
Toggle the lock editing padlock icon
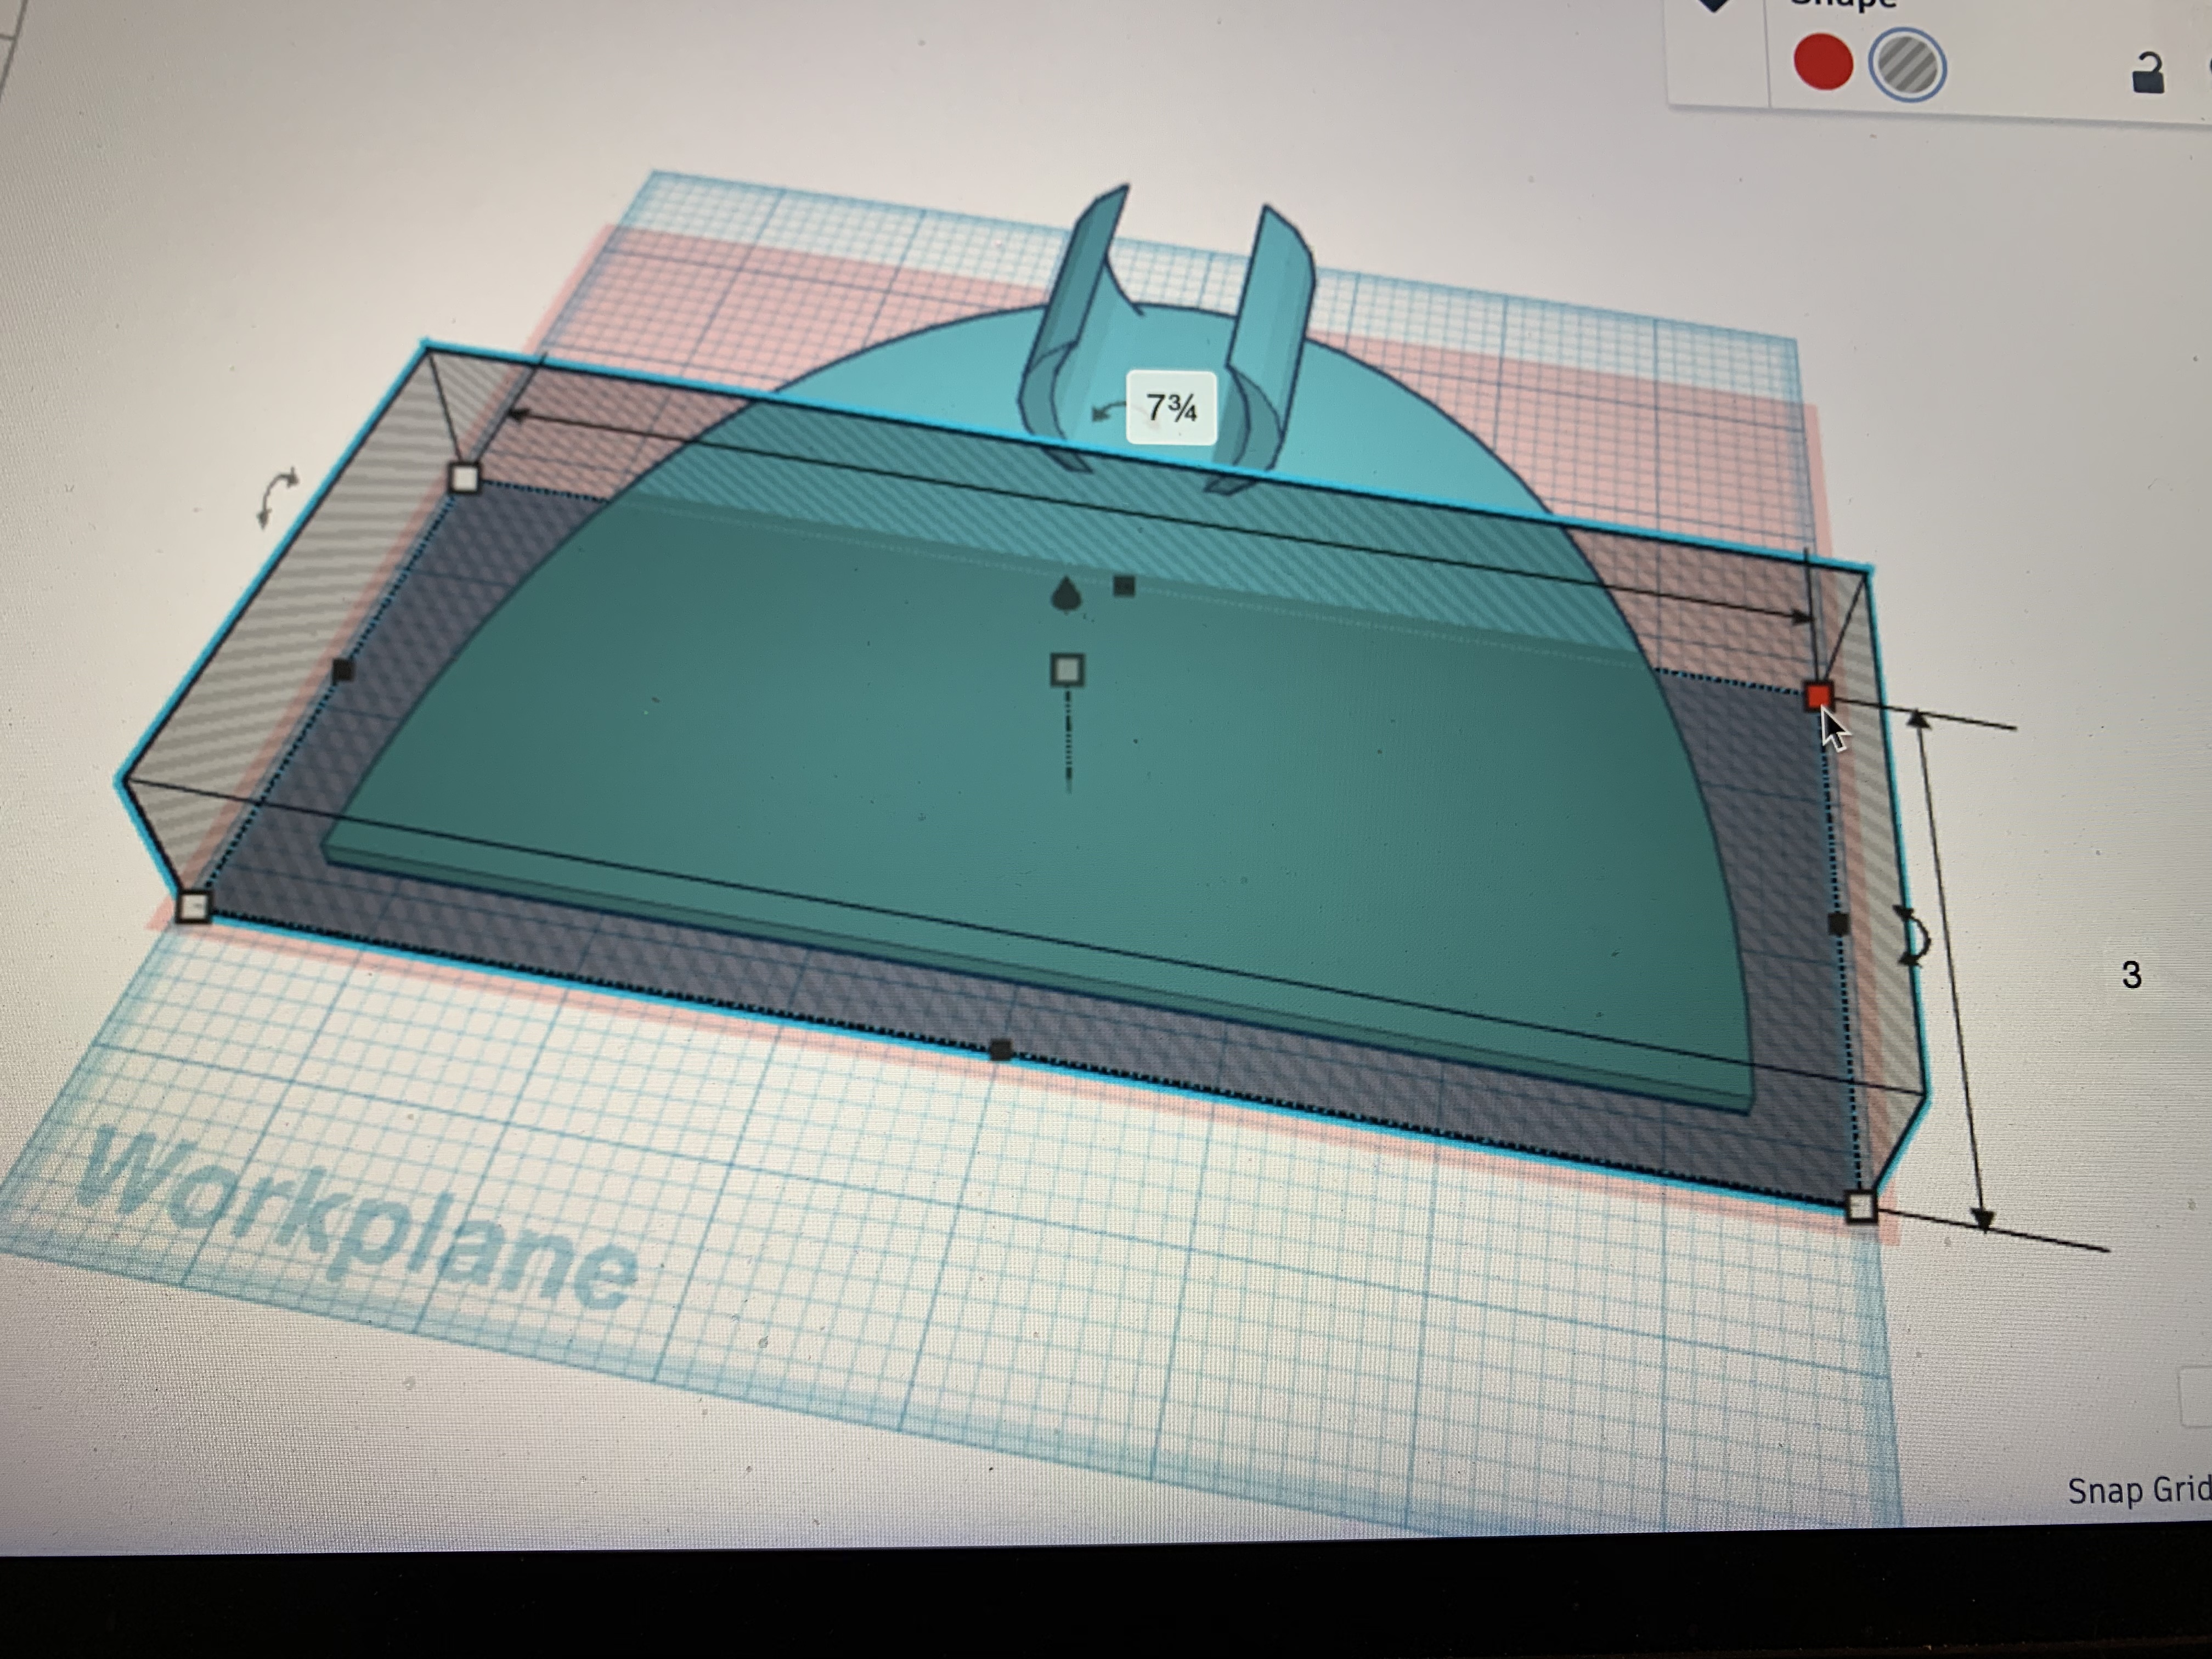(x=2147, y=74)
